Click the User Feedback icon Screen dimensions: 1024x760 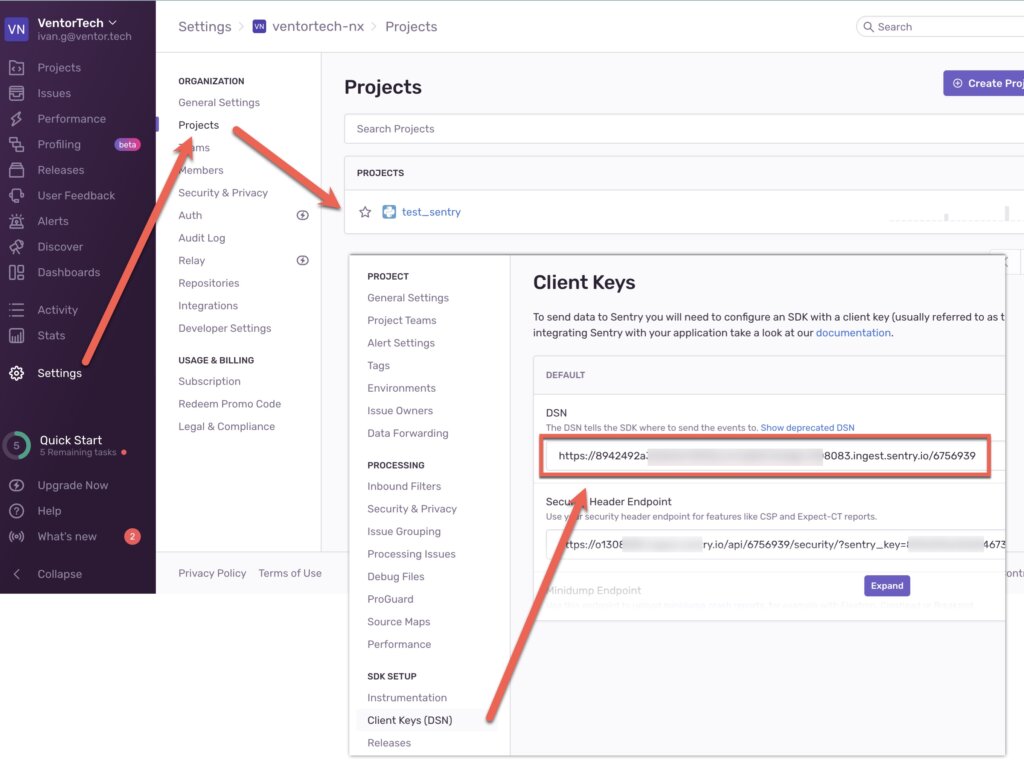click(16, 195)
